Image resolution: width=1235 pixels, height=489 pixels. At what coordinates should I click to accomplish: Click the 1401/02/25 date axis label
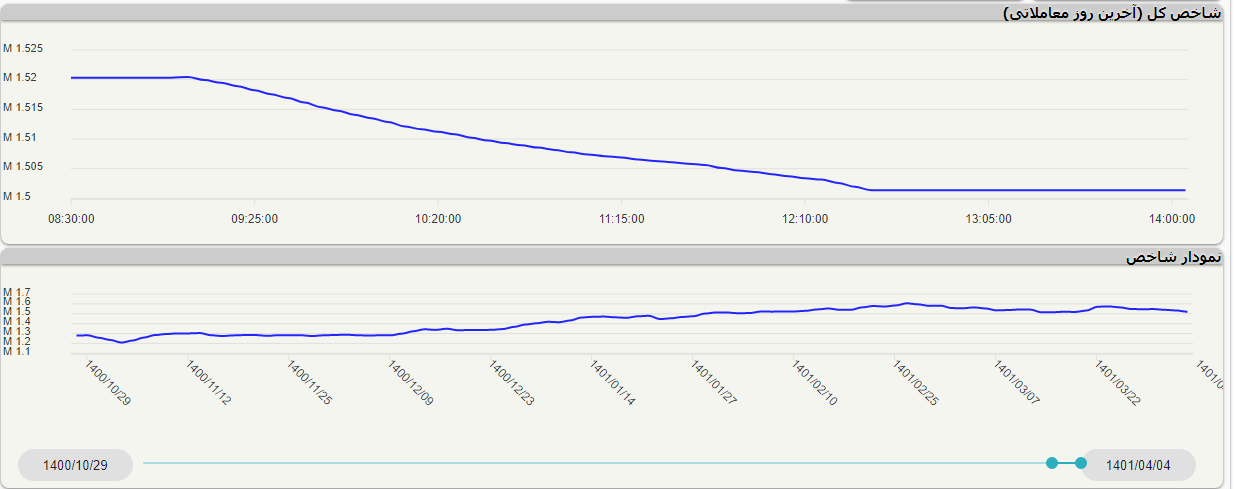pos(916,384)
